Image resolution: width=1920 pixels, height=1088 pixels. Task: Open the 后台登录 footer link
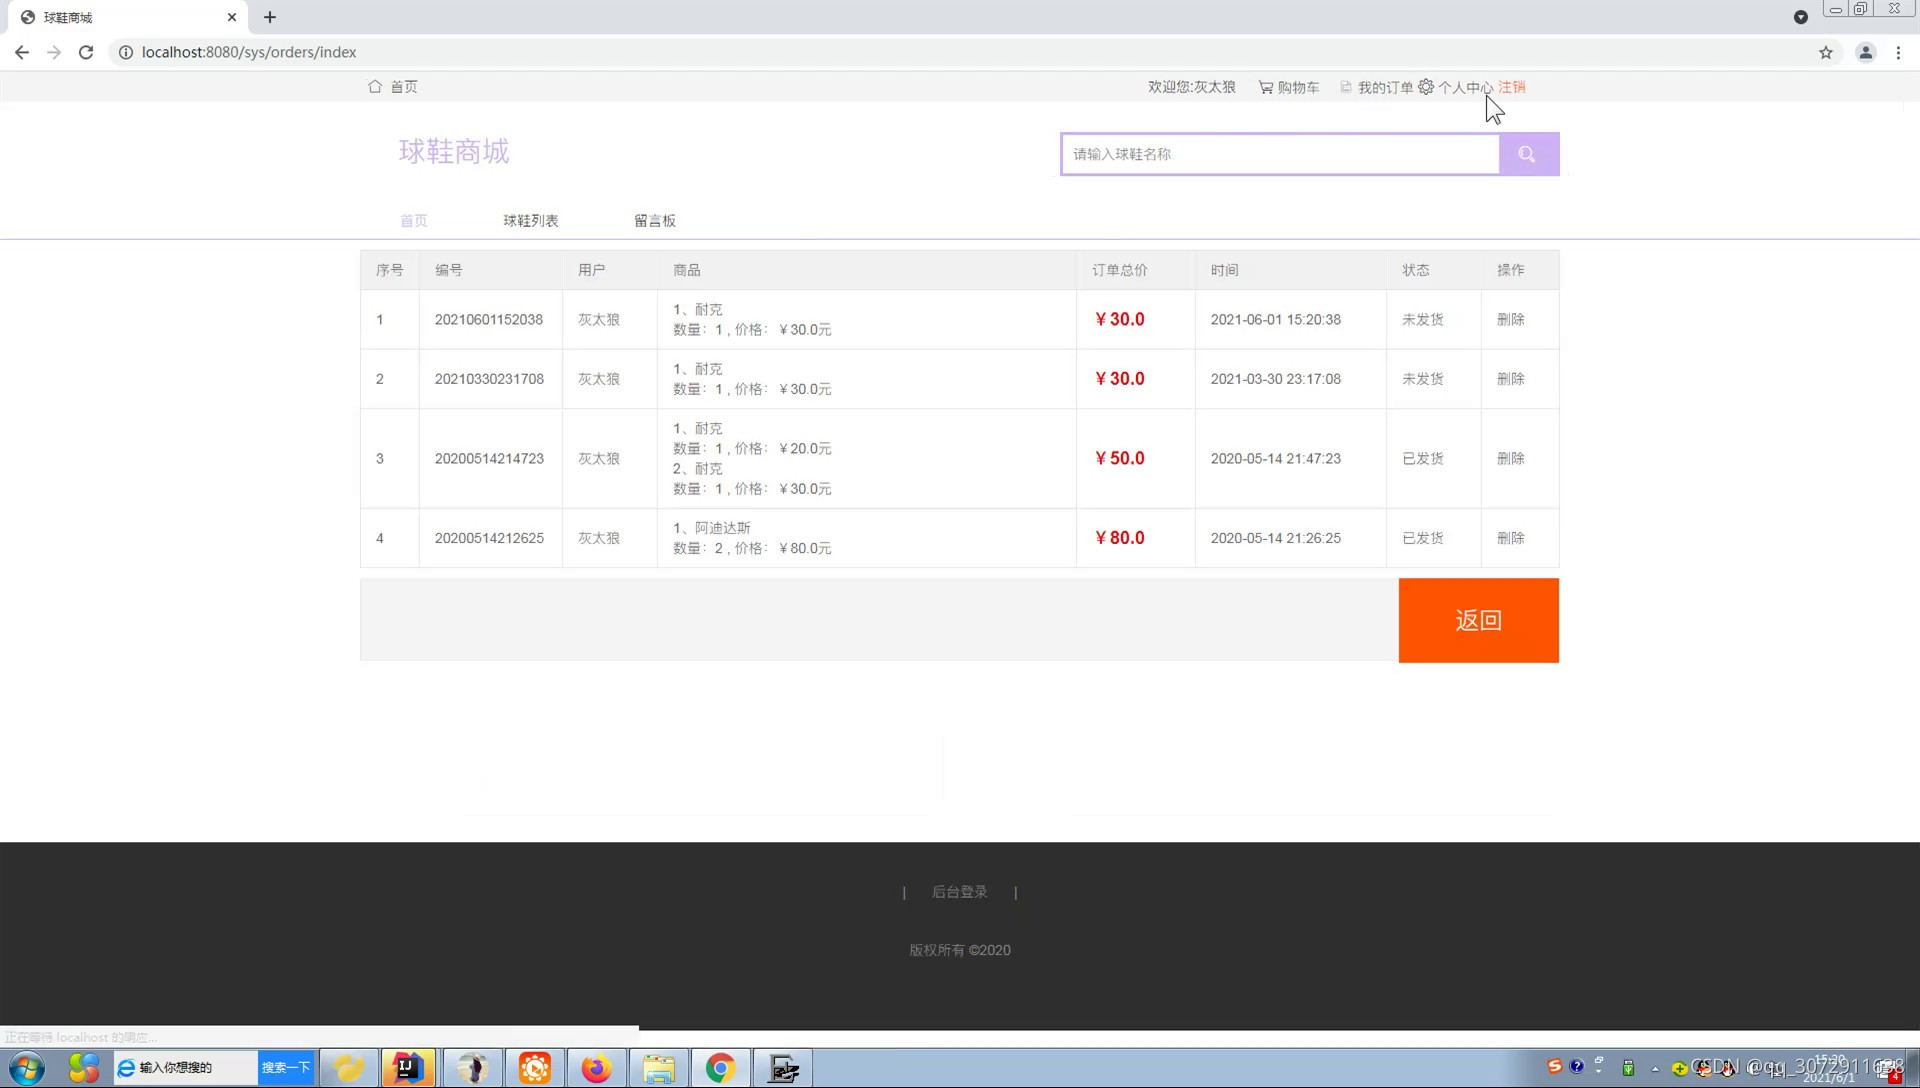[x=959, y=892]
